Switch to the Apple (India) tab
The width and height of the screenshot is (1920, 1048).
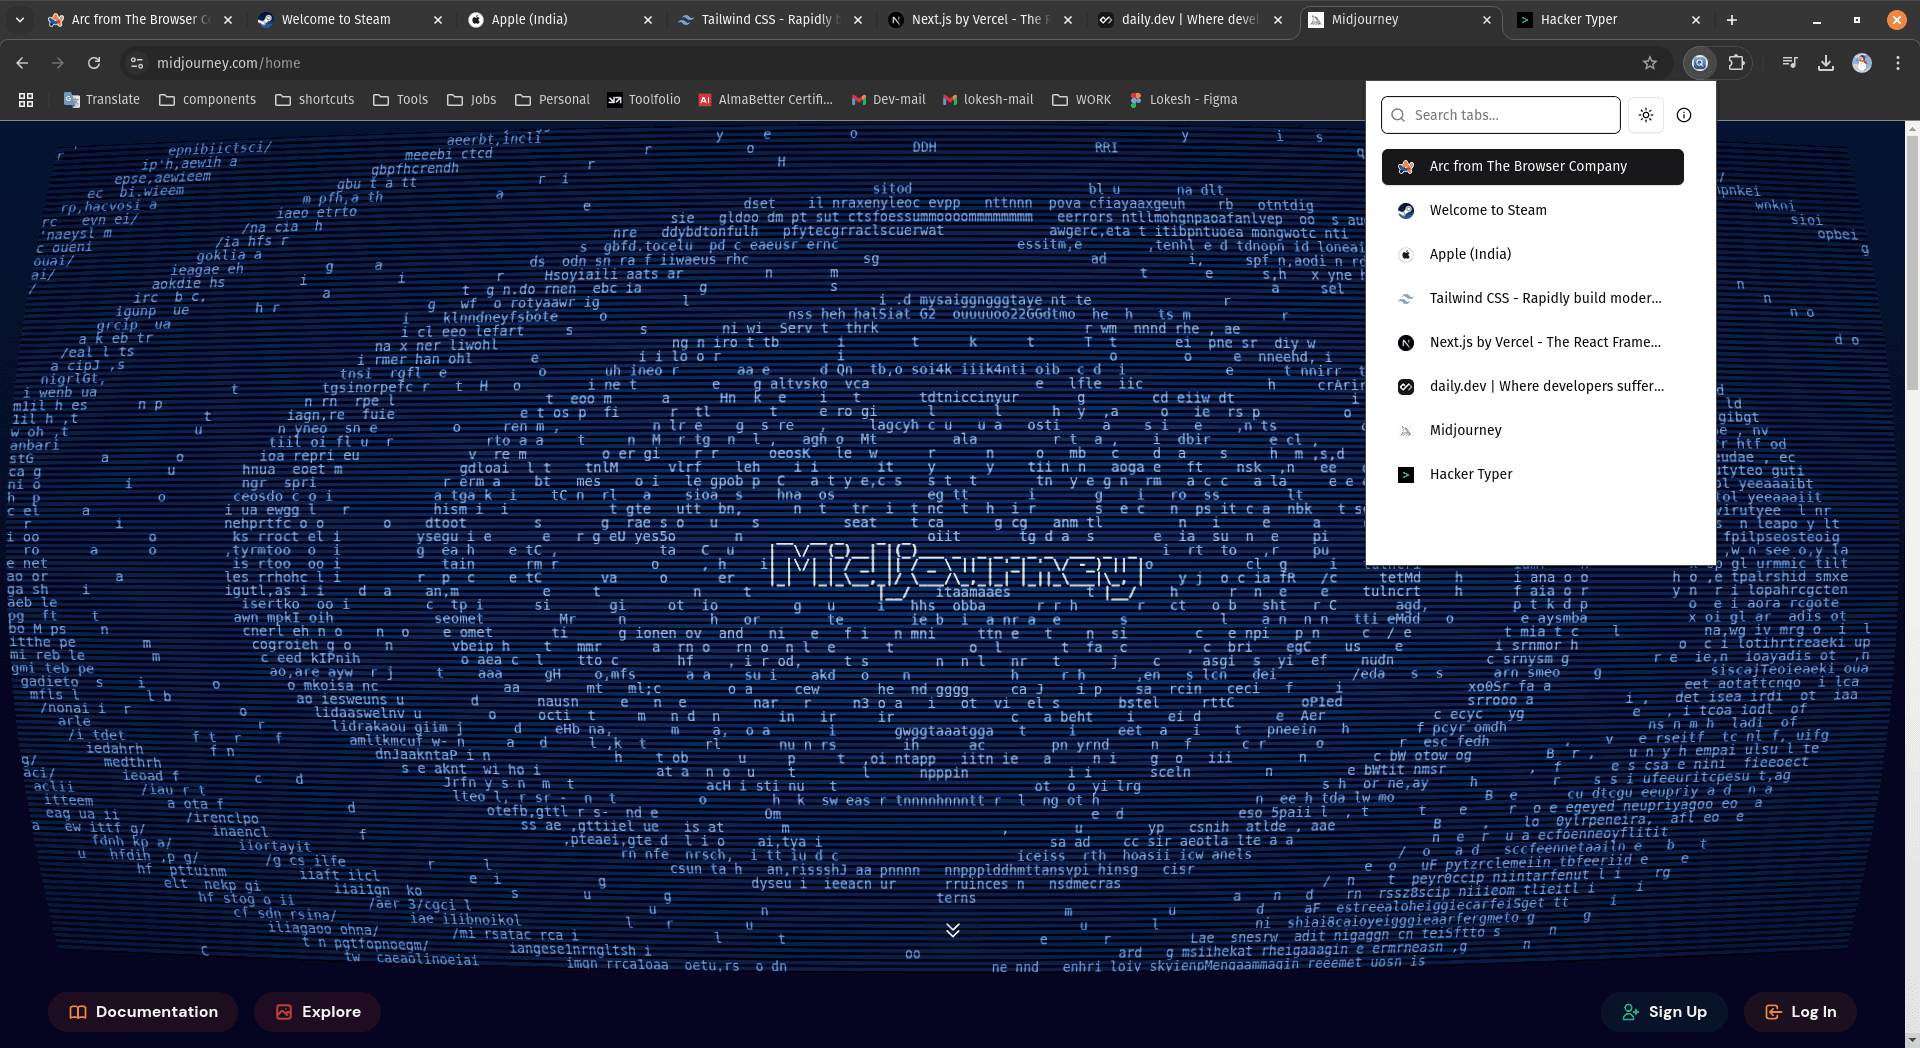pyautogui.click(x=528, y=19)
